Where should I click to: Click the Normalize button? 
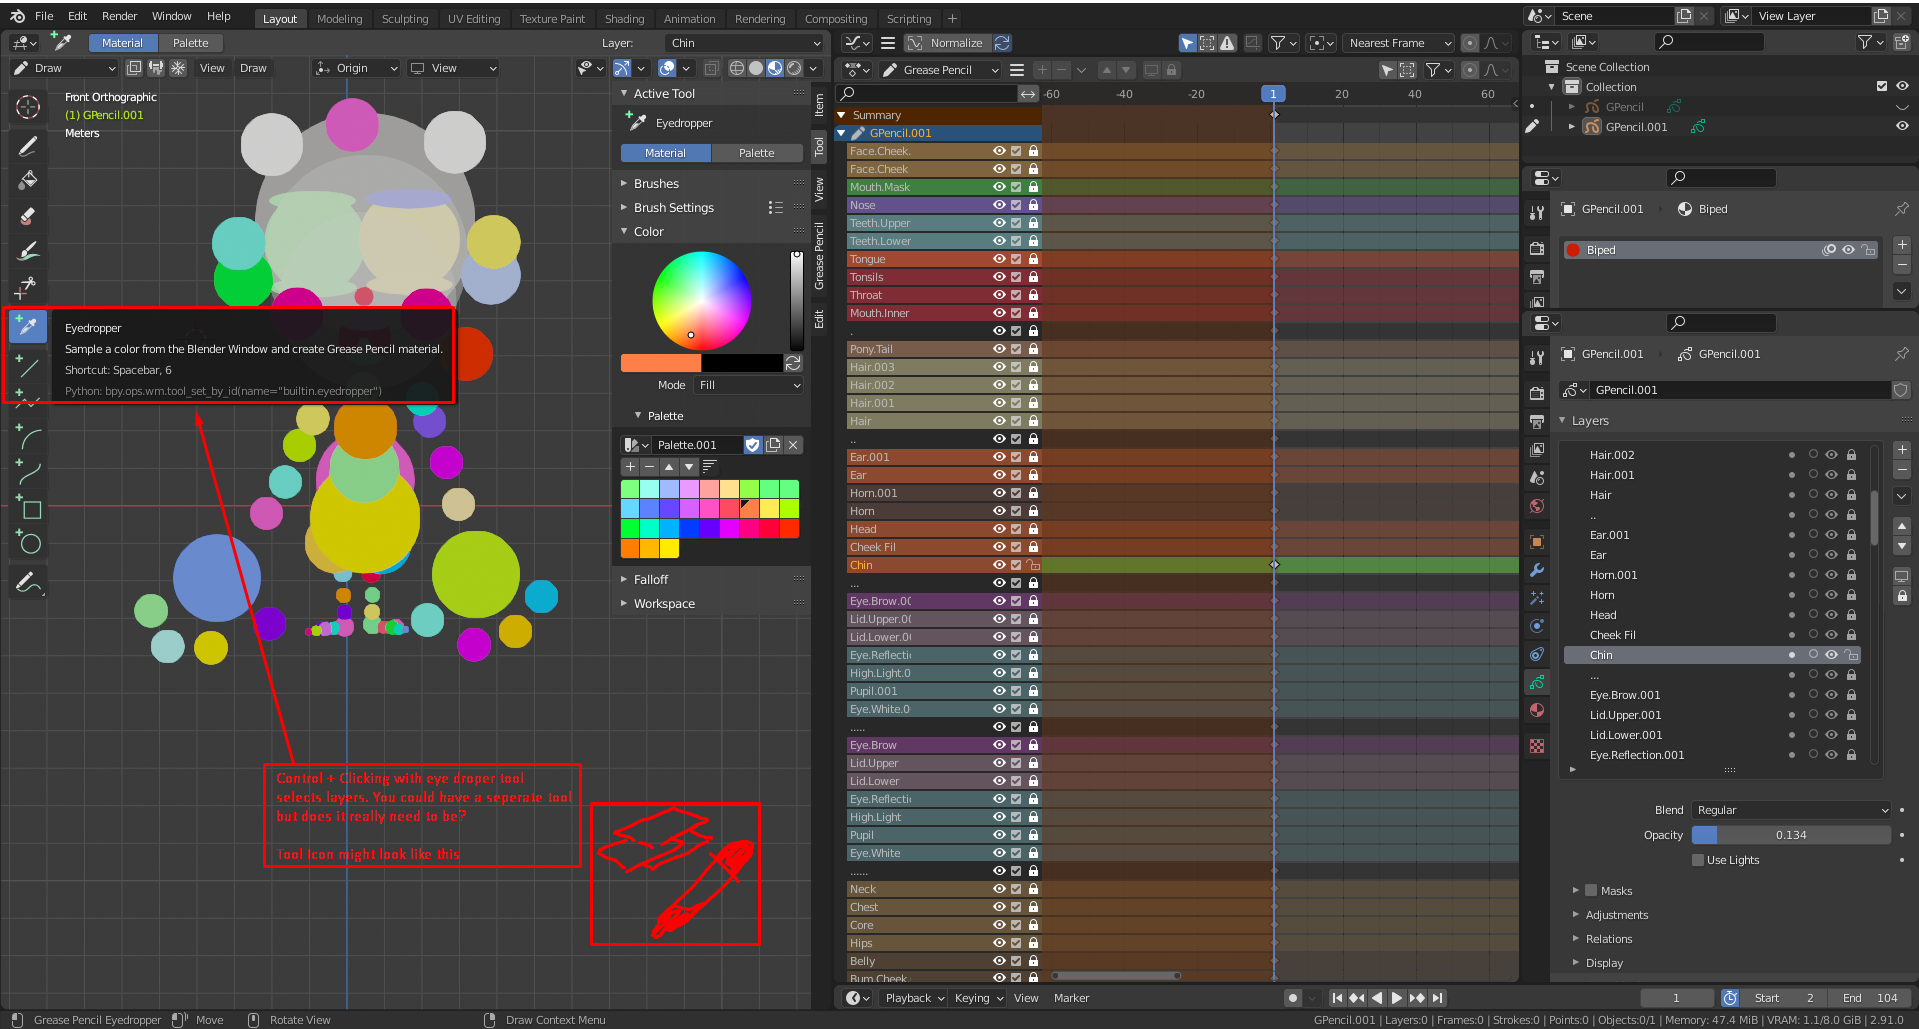coord(948,43)
